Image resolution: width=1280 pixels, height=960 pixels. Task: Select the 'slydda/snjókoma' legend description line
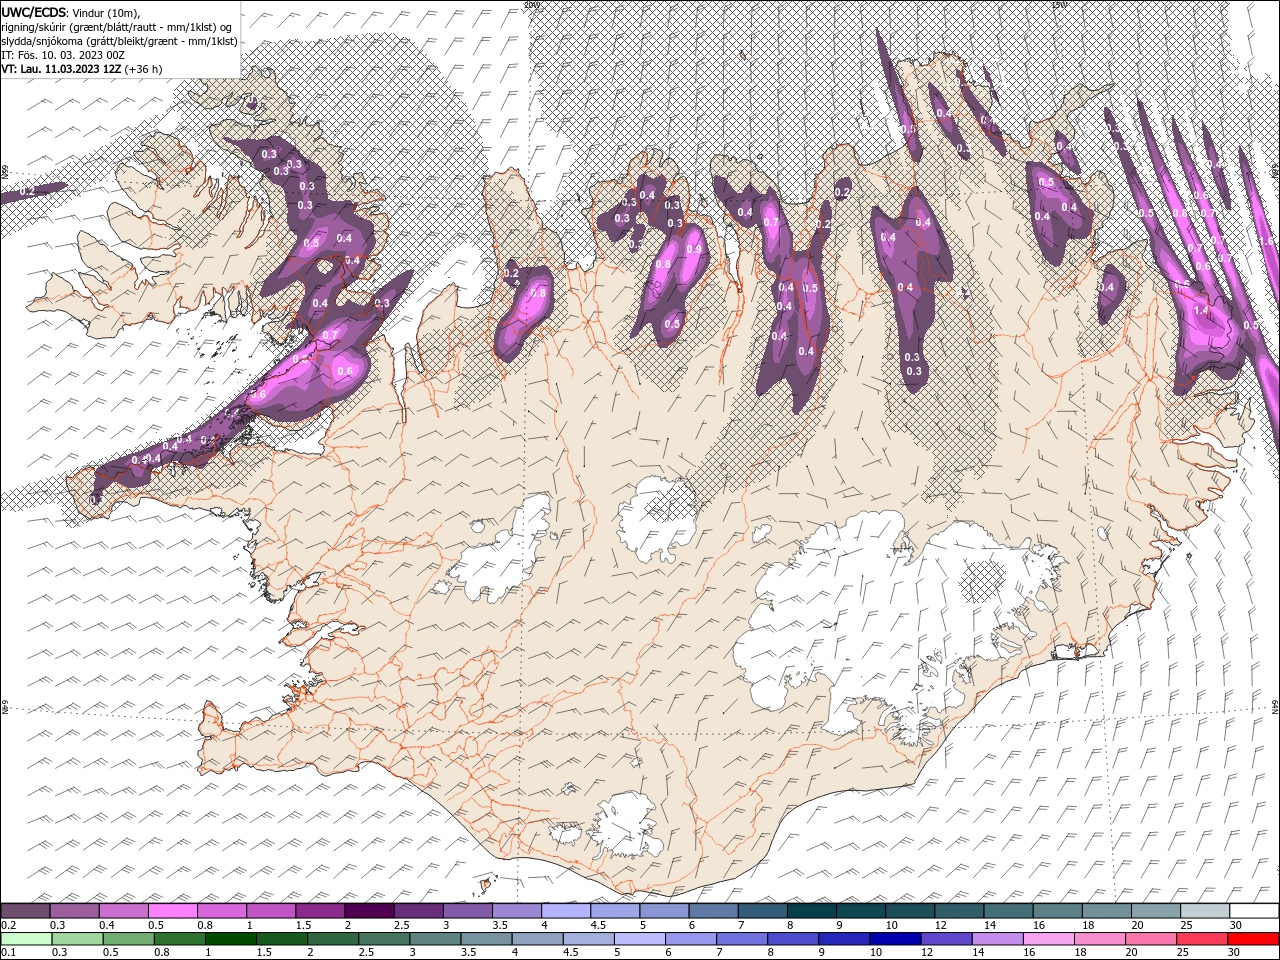[119, 41]
